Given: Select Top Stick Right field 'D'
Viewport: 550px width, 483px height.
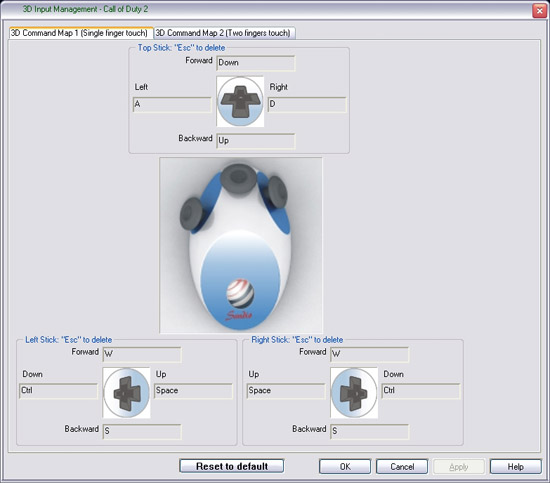Looking at the screenshot, I should coord(307,105).
